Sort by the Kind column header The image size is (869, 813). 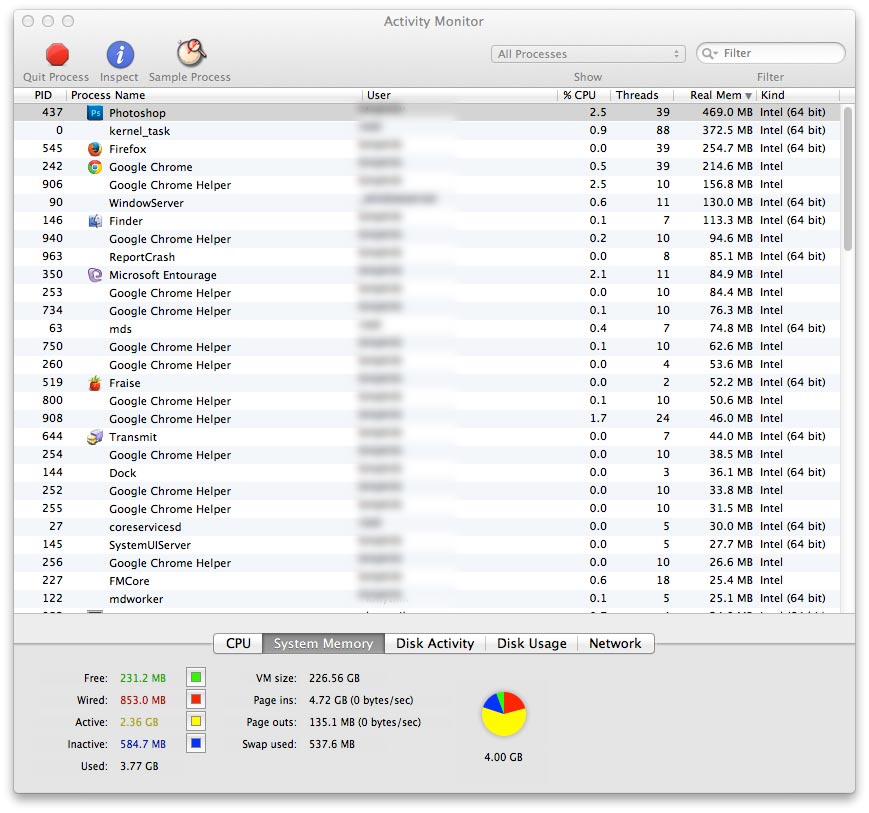point(798,95)
